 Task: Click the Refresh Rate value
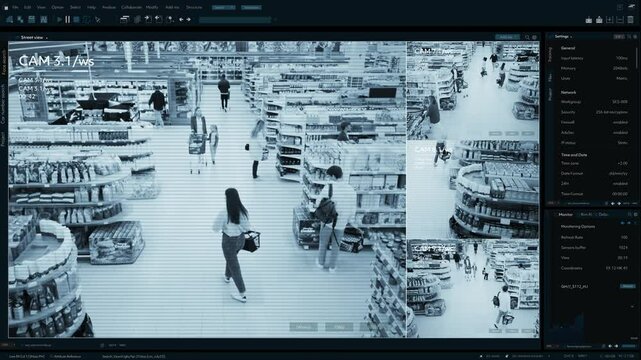click(x=624, y=237)
